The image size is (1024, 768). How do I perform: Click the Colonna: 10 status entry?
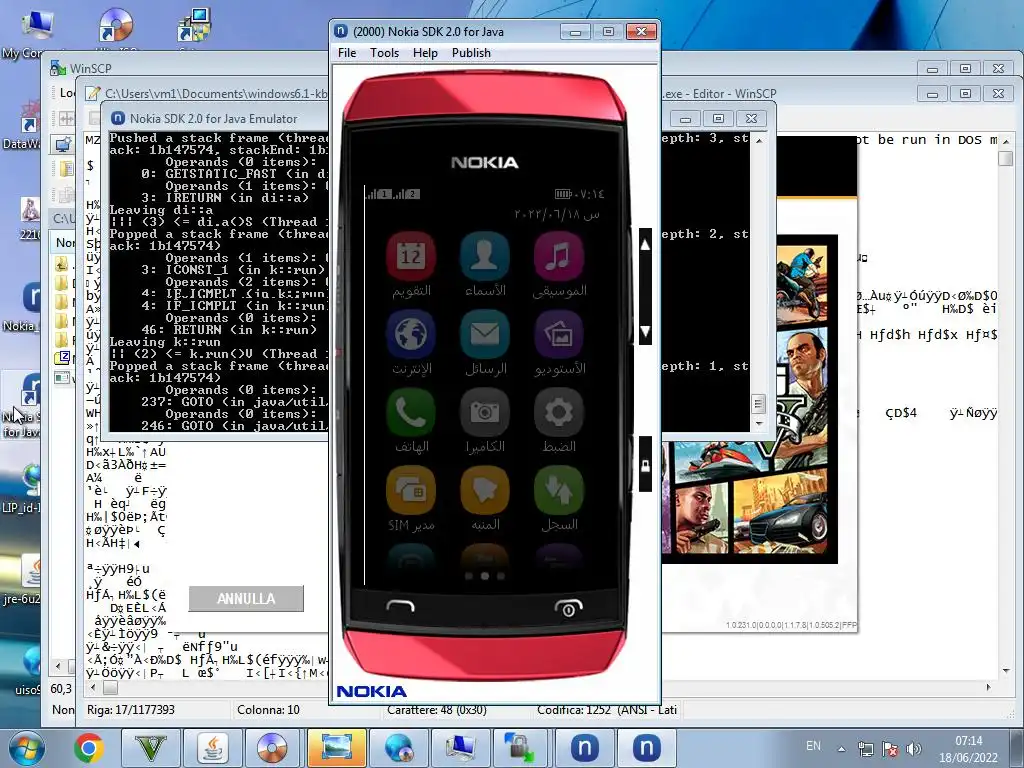[x=268, y=710]
